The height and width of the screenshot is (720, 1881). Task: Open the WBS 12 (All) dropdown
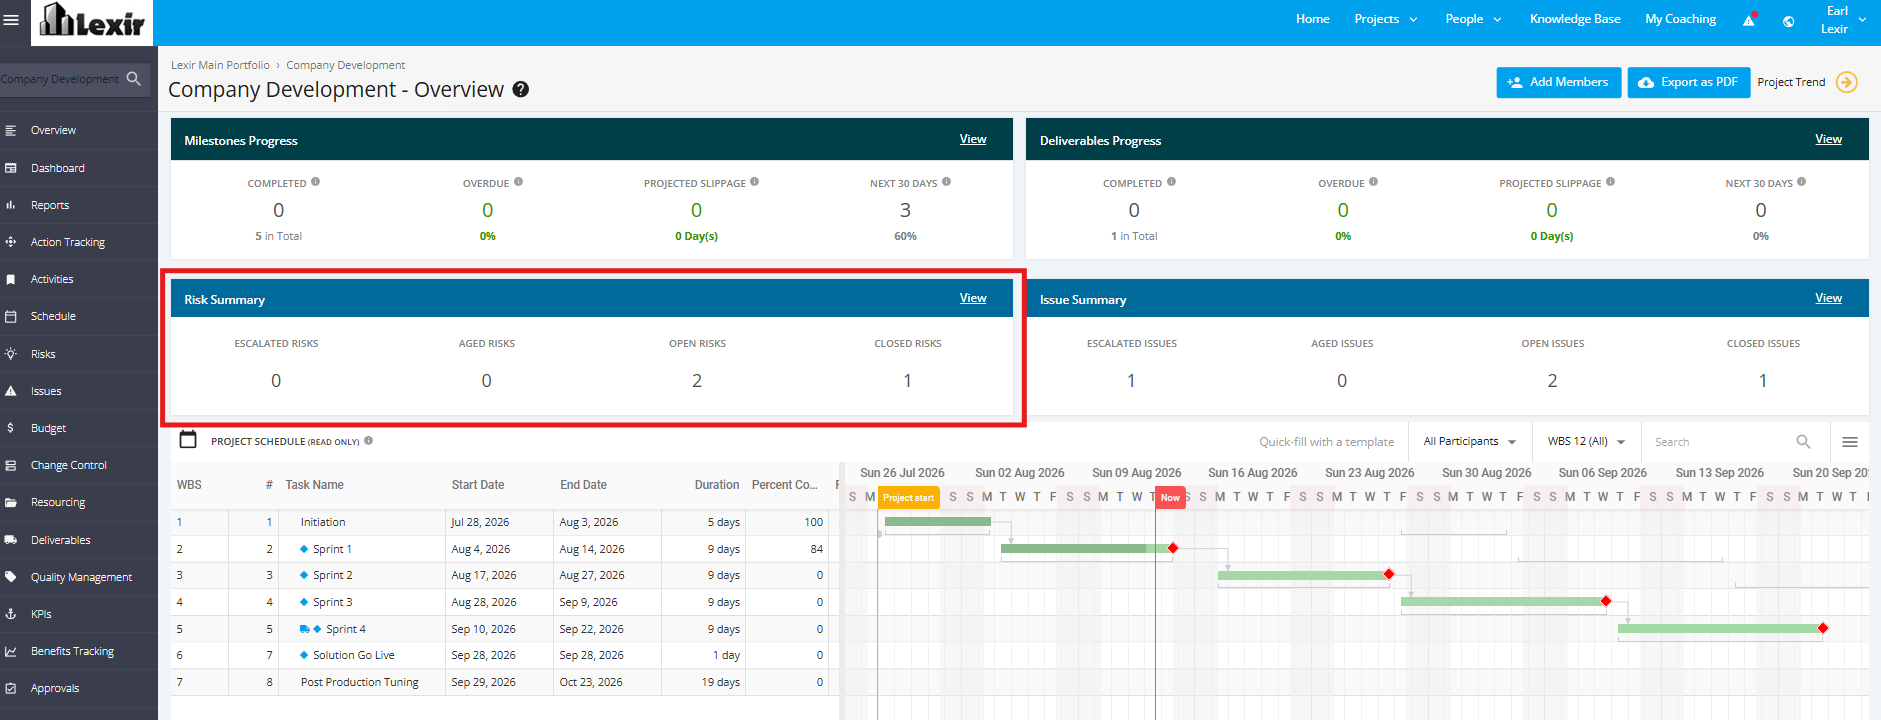point(1586,441)
